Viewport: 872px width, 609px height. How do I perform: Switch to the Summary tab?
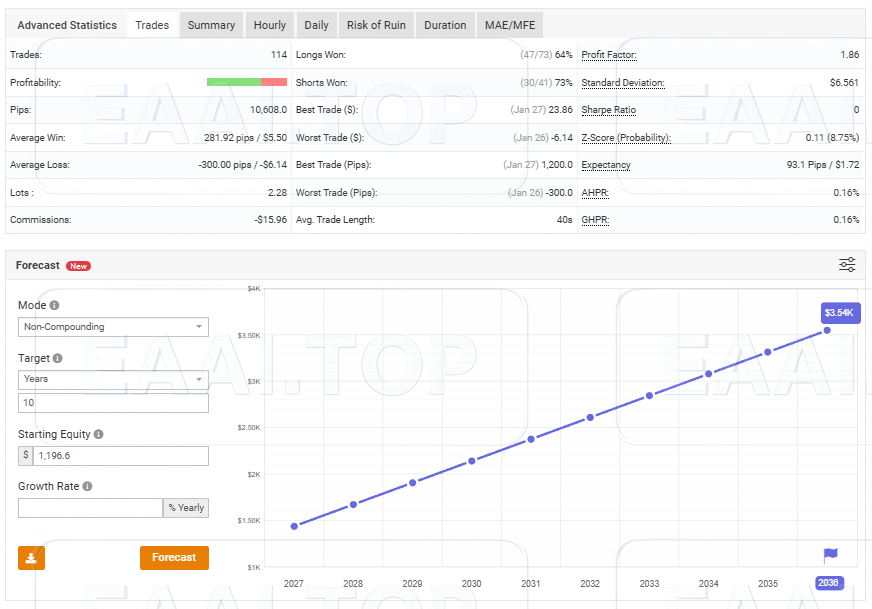pyautogui.click(x=211, y=25)
